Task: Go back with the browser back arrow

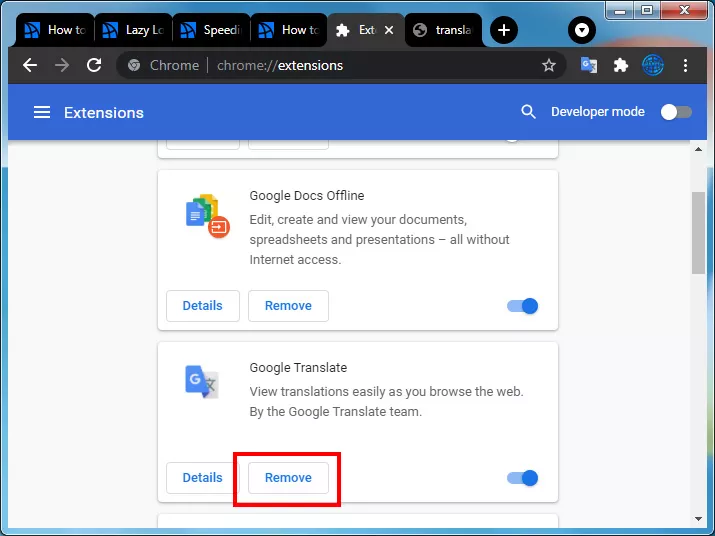Action: [30, 65]
